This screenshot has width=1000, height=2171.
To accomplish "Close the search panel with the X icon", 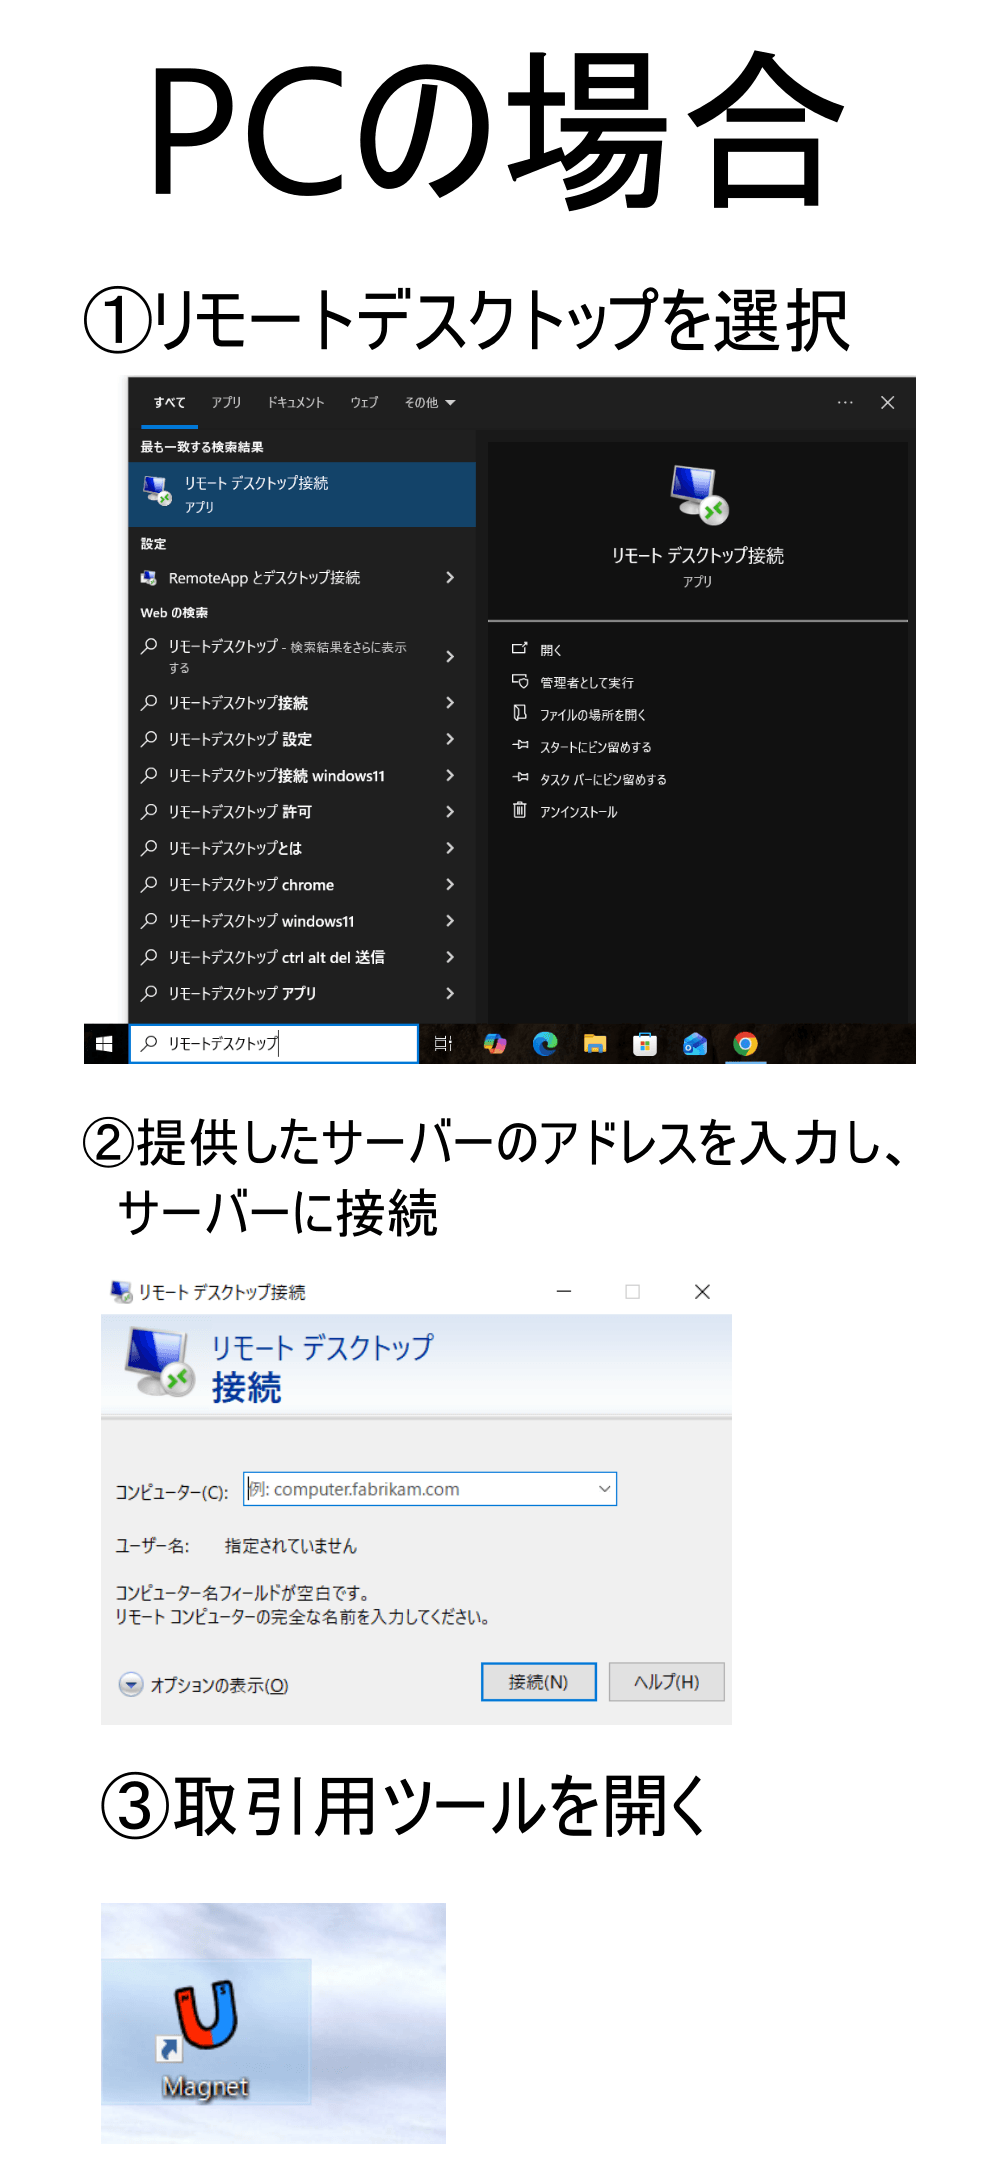I will (x=887, y=402).
